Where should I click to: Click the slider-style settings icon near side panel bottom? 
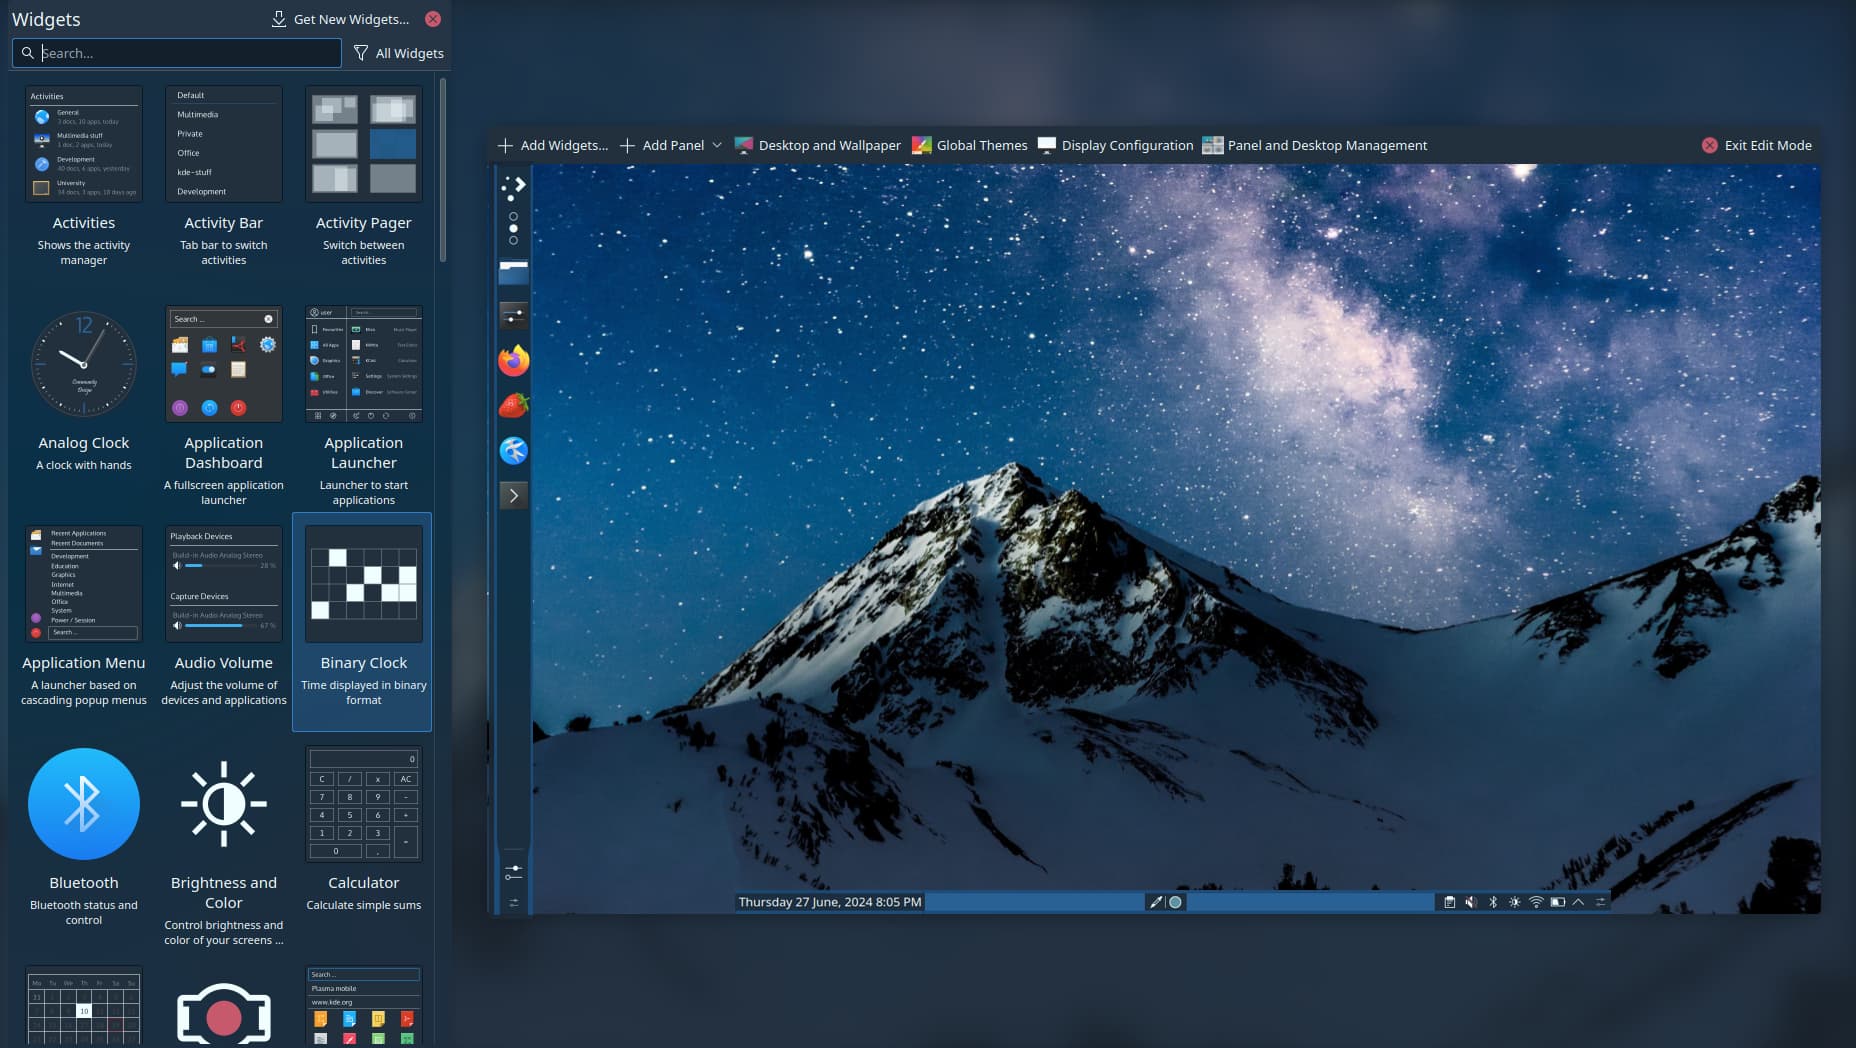(x=513, y=873)
